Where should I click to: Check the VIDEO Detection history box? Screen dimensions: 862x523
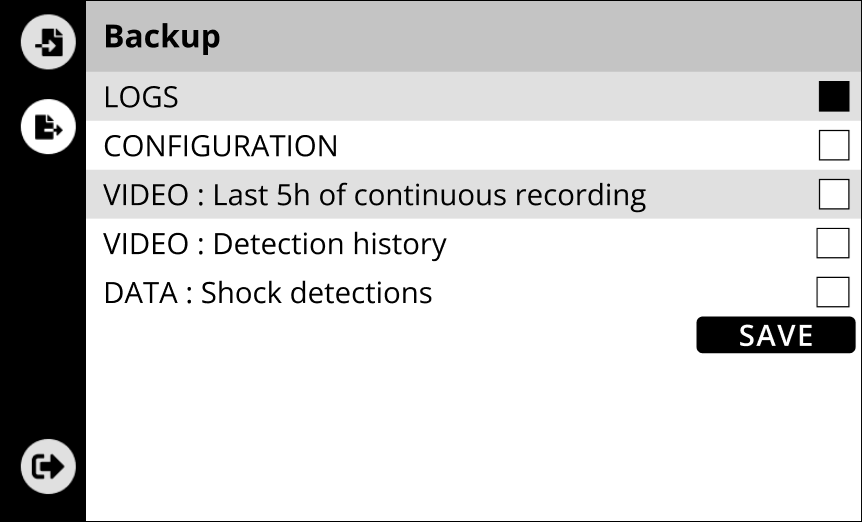(x=832, y=243)
